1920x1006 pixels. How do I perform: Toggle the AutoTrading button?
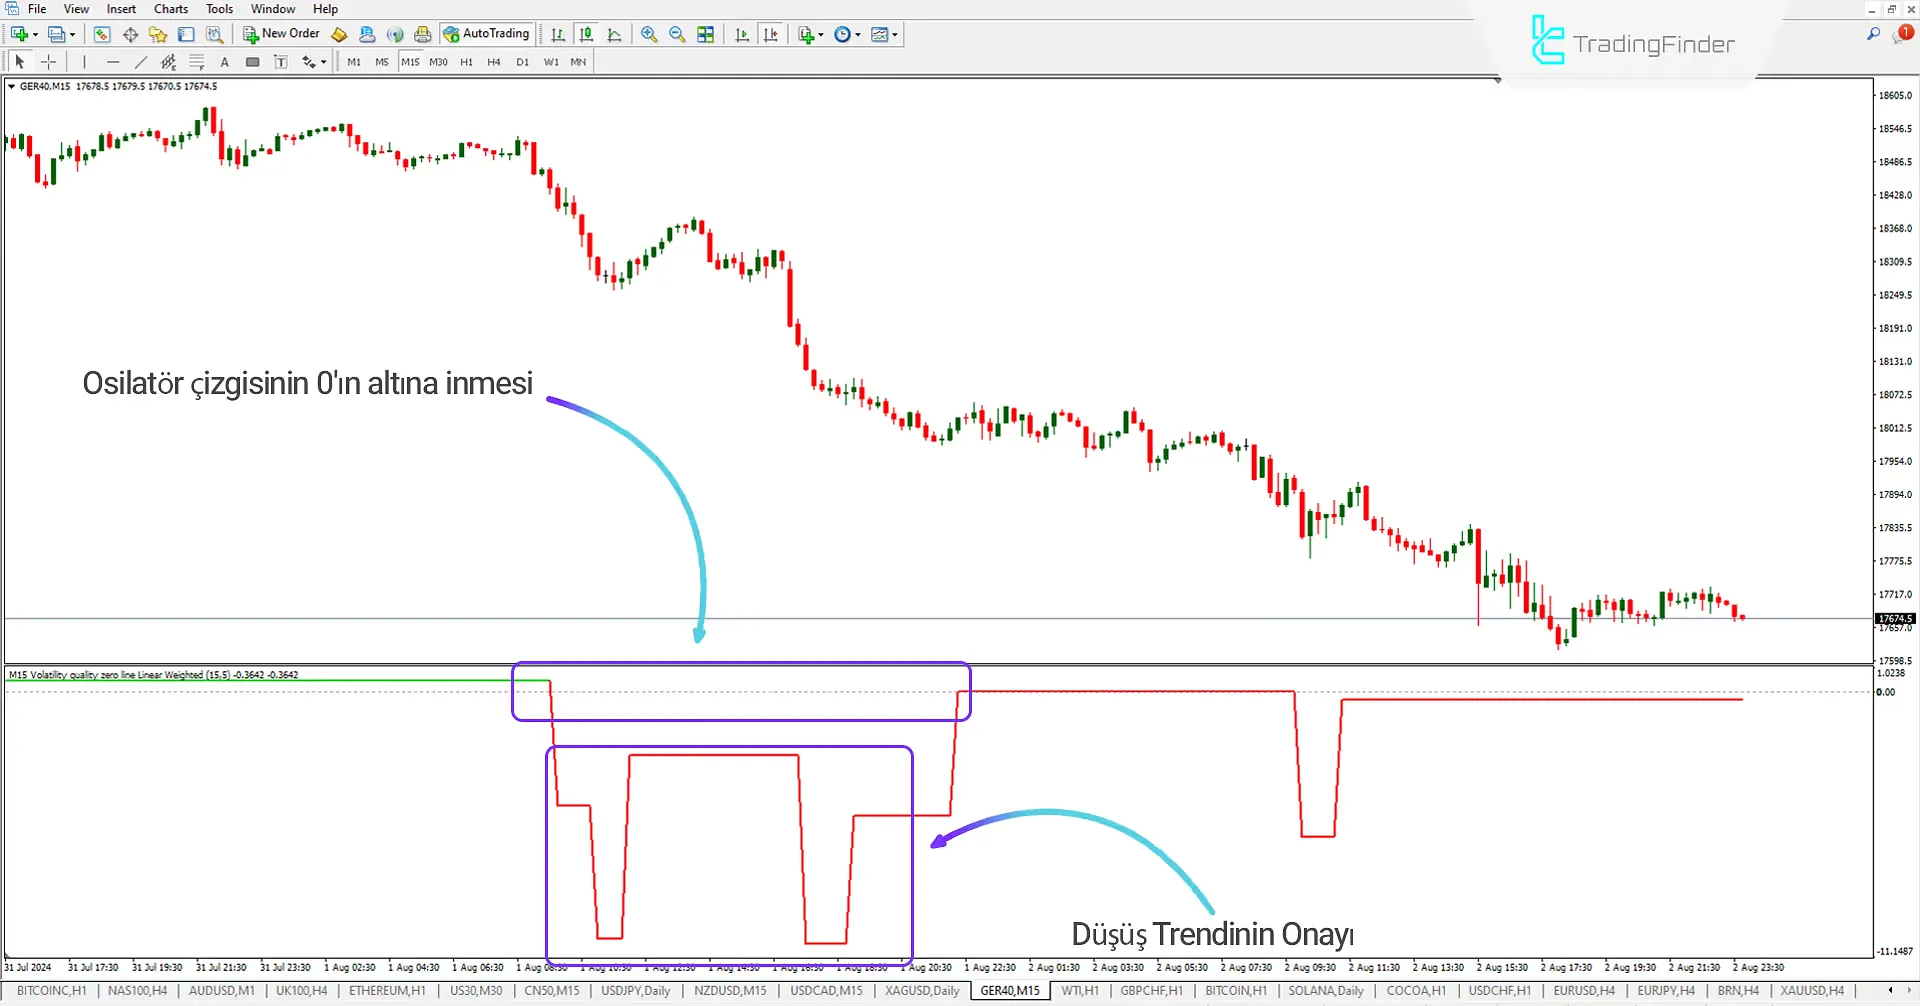(x=487, y=34)
